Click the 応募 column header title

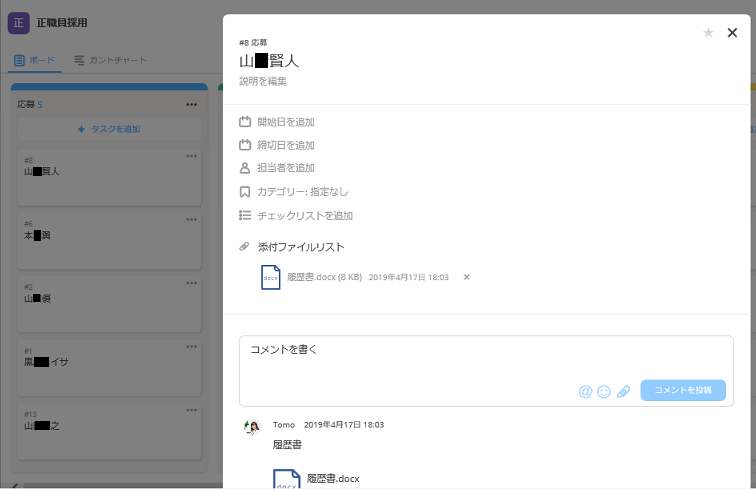click(x=26, y=105)
